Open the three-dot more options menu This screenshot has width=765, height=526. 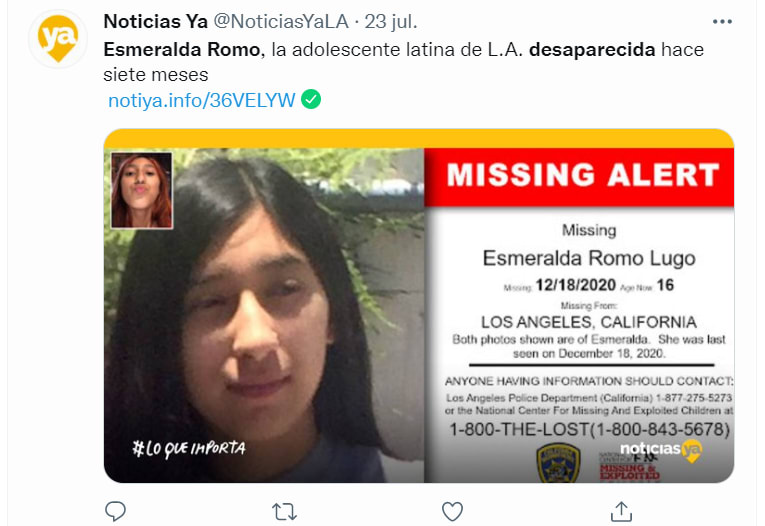(722, 21)
